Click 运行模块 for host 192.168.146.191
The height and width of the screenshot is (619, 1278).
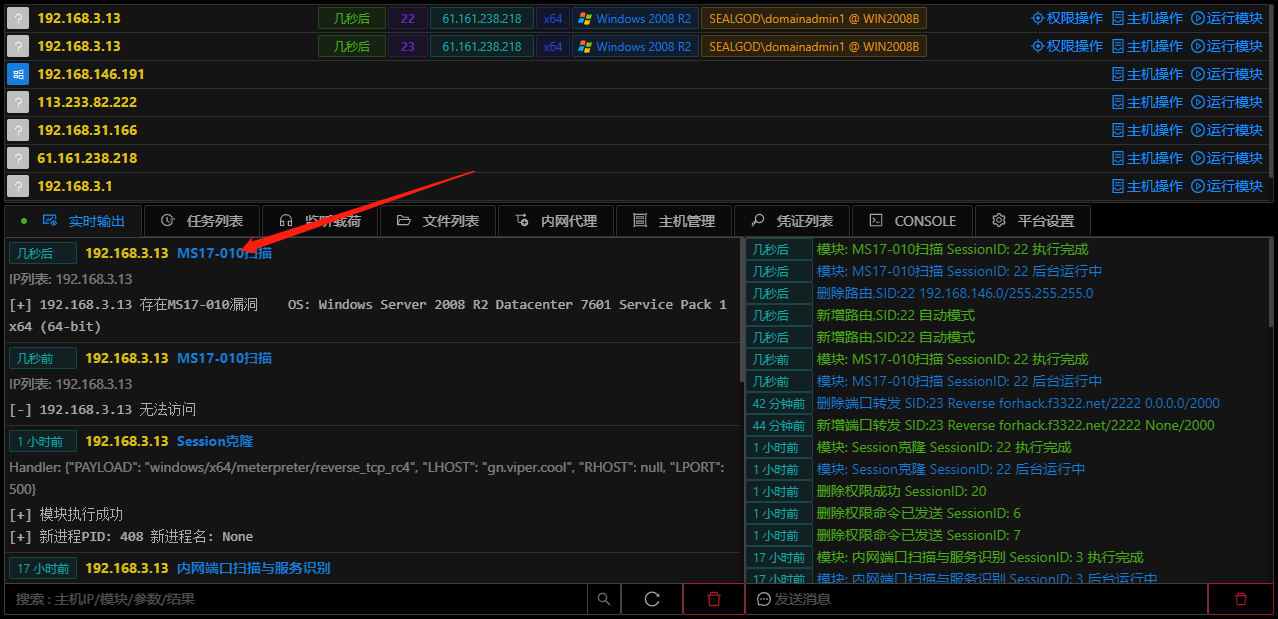(x=1227, y=74)
